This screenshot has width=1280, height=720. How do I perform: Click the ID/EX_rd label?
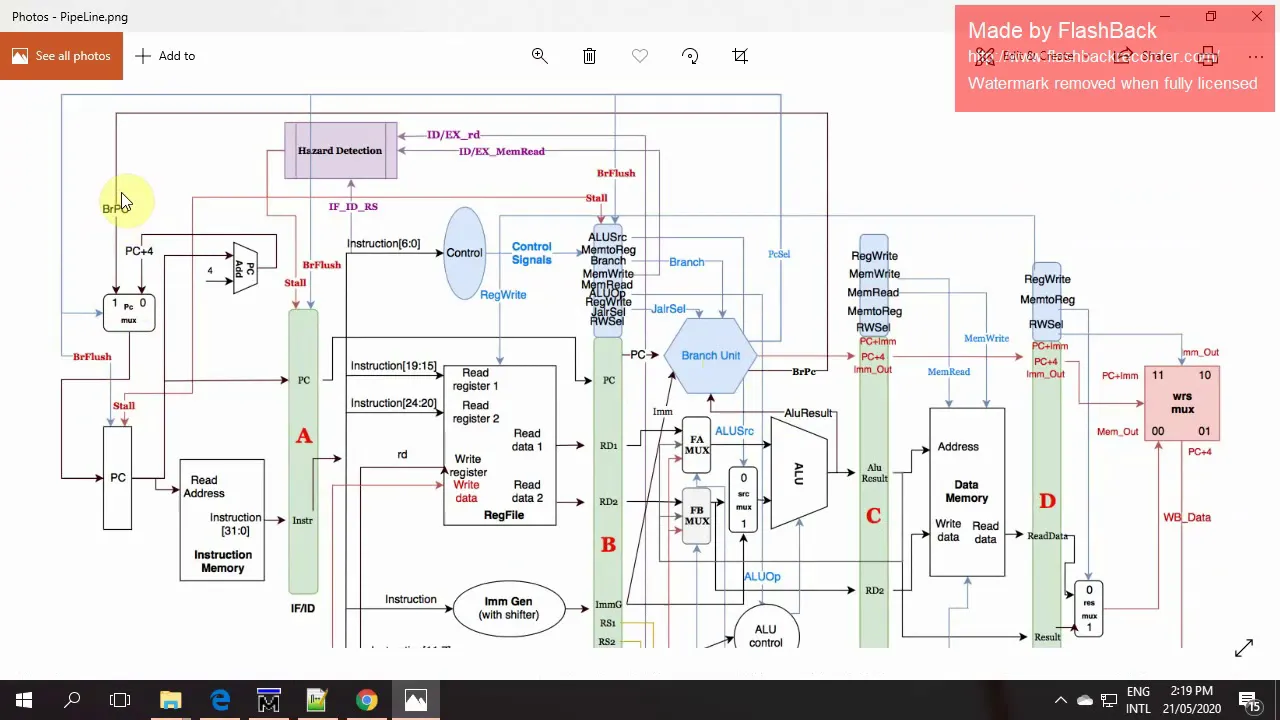coord(453,134)
